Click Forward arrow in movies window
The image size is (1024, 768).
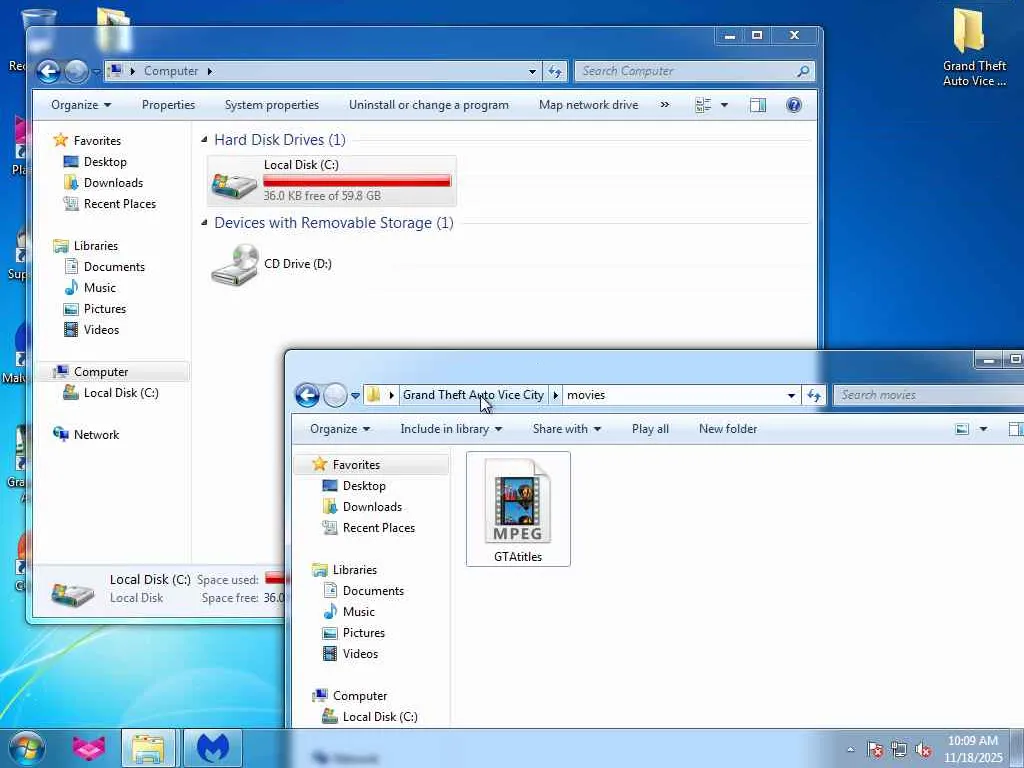[x=335, y=395]
